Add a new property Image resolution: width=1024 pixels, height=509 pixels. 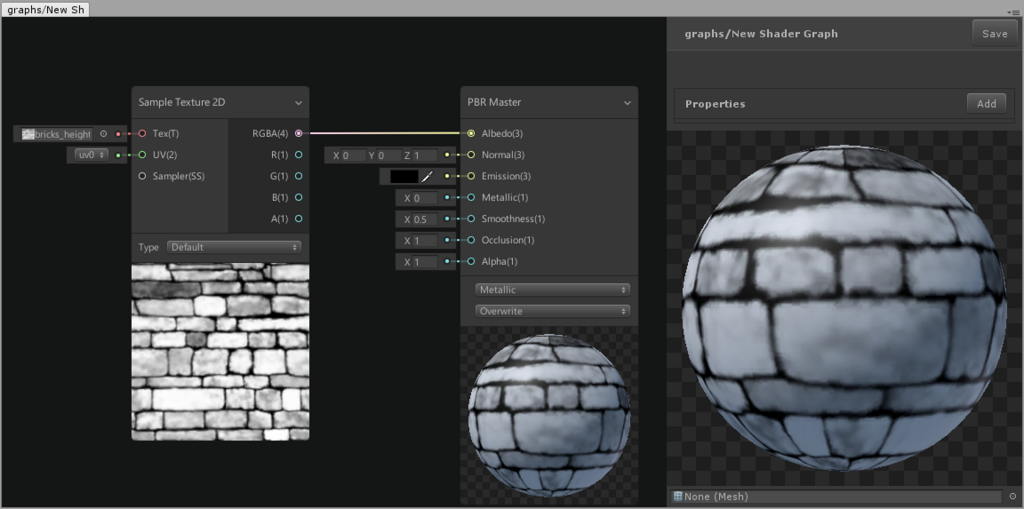[986, 103]
